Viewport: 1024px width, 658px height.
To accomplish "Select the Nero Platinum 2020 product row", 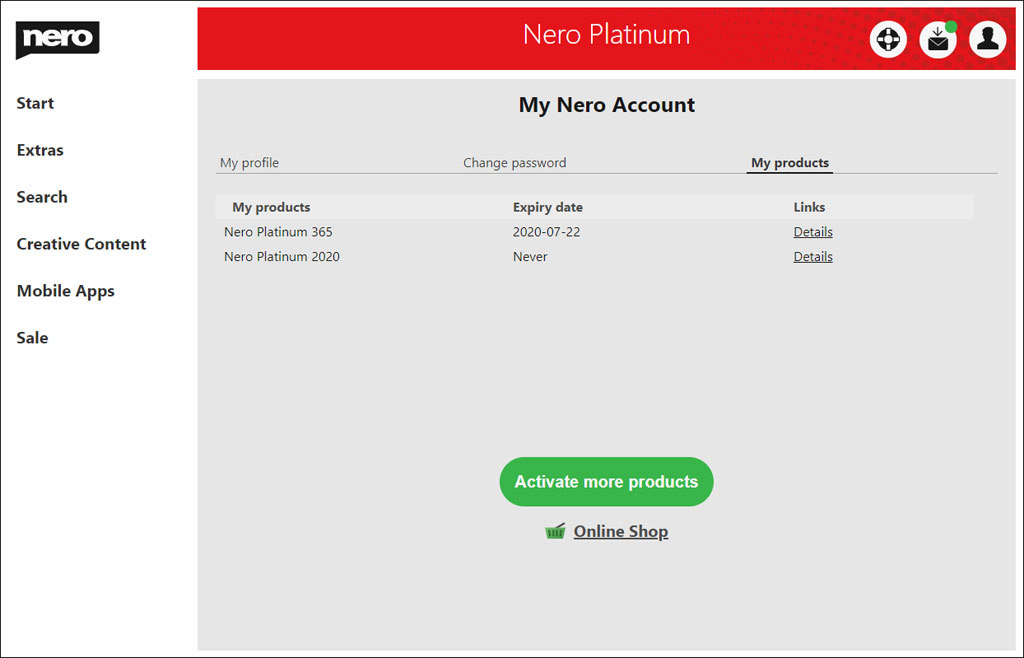I will click(x=282, y=256).
